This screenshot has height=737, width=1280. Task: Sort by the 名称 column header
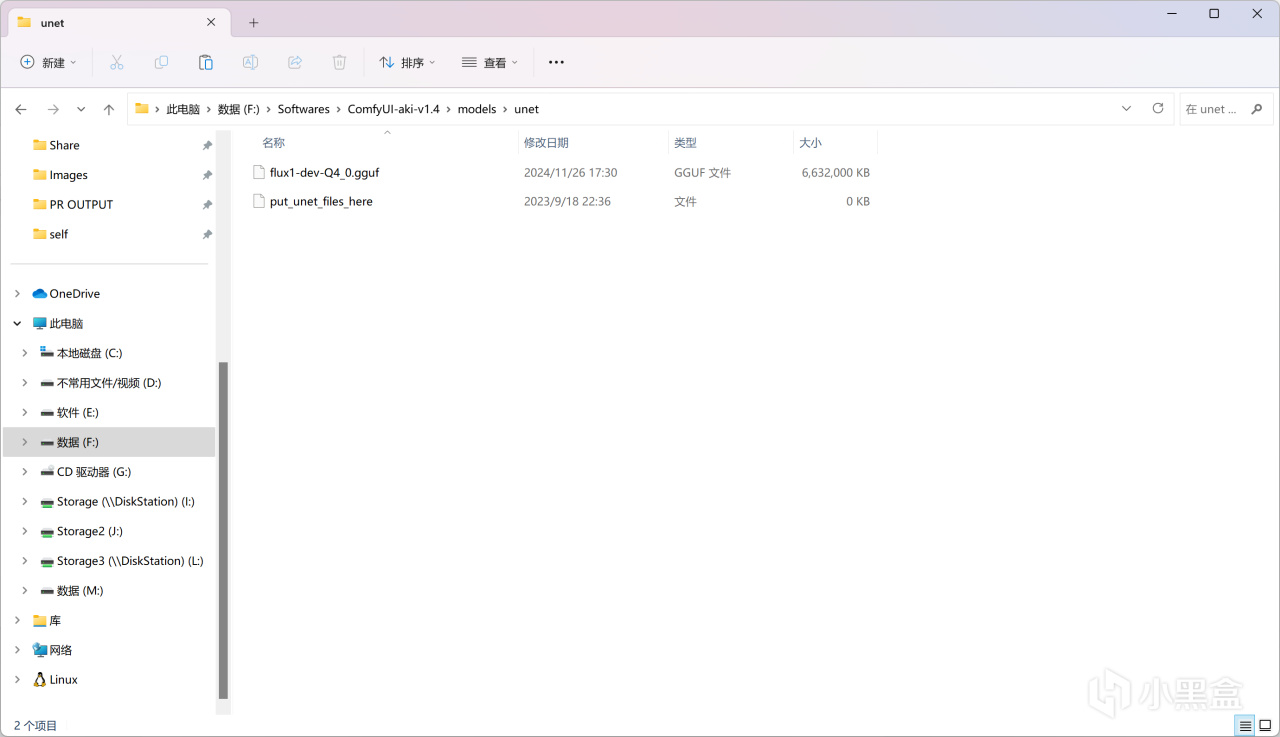(385, 143)
